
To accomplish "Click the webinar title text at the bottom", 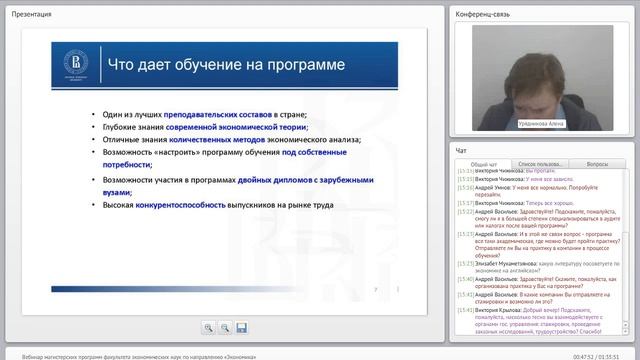I will 139,357.
